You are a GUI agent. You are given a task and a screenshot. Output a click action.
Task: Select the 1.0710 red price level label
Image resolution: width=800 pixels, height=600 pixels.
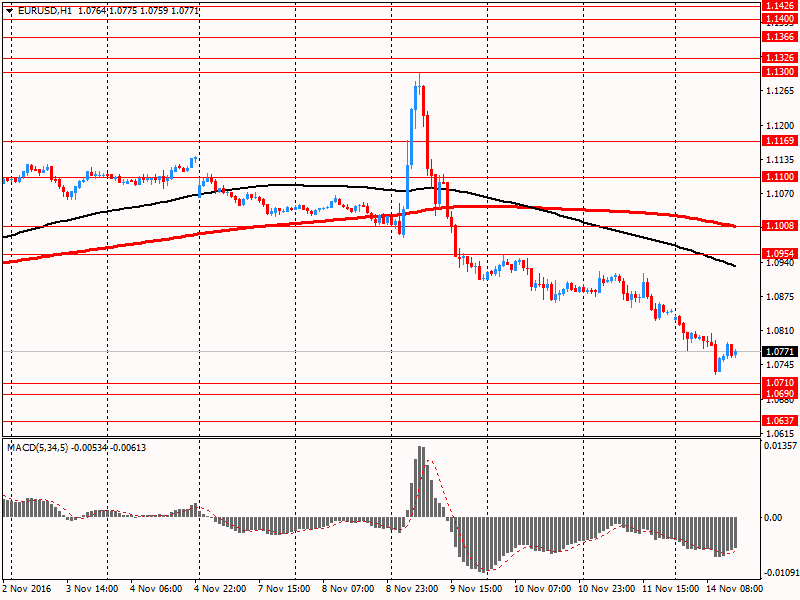(780, 383)
